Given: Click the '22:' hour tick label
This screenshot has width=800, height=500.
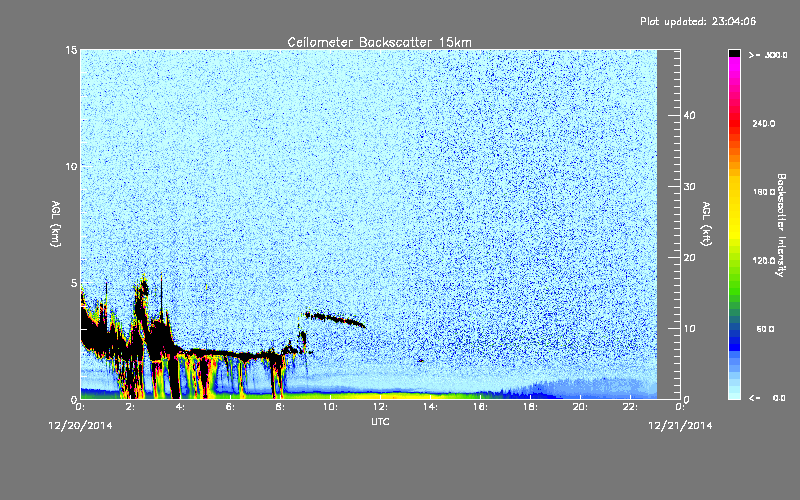Looking at the screenshot, I should tap(630, 407).
